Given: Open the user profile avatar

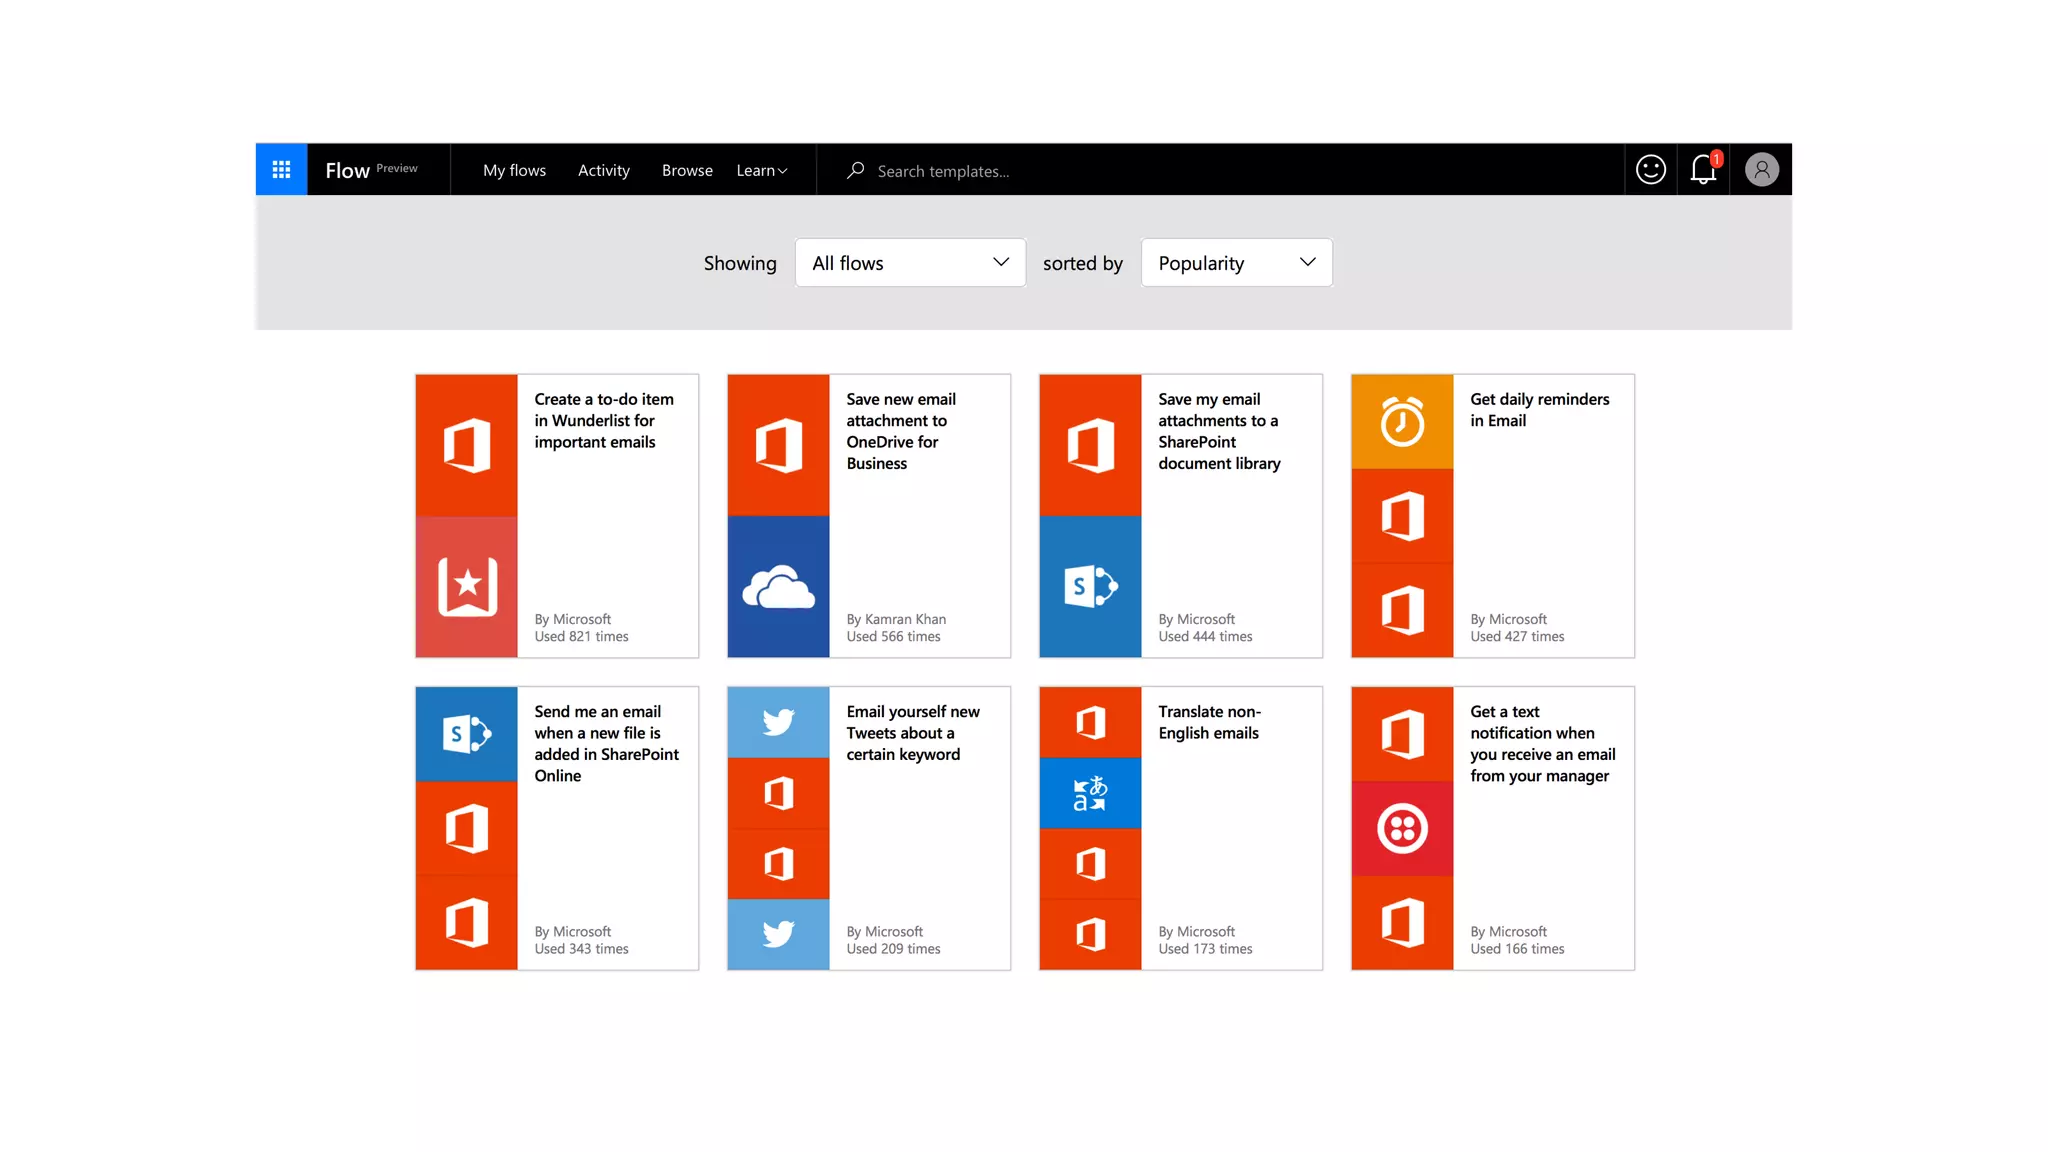Looking at the screenshot, I should pyautogui.click(x=1761, y=170).
